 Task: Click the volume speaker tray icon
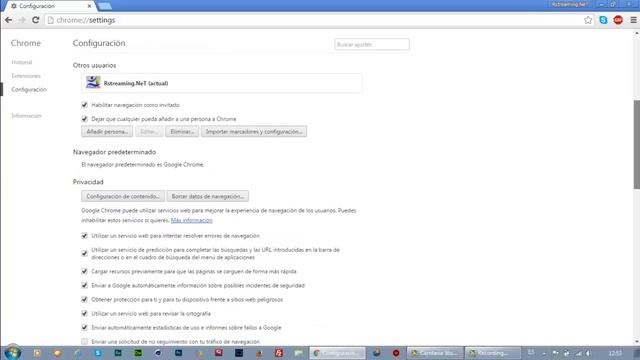589,353
